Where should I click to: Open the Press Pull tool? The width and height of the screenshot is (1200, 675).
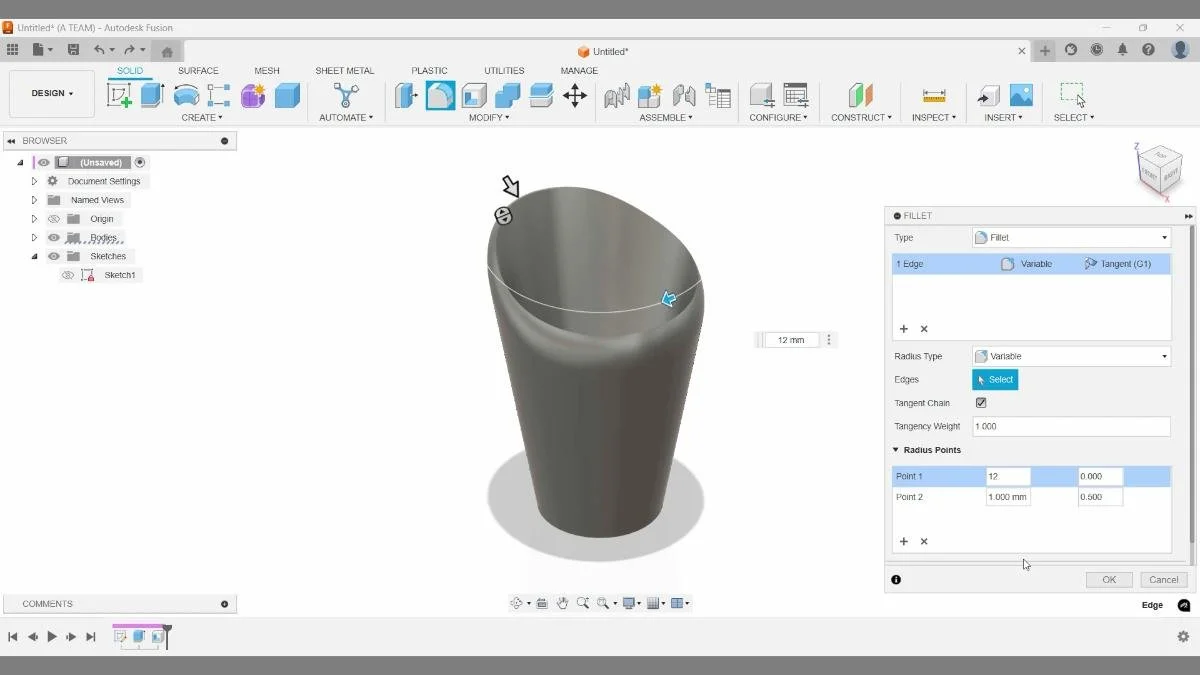pyautogui.click(x=407, y=94)
